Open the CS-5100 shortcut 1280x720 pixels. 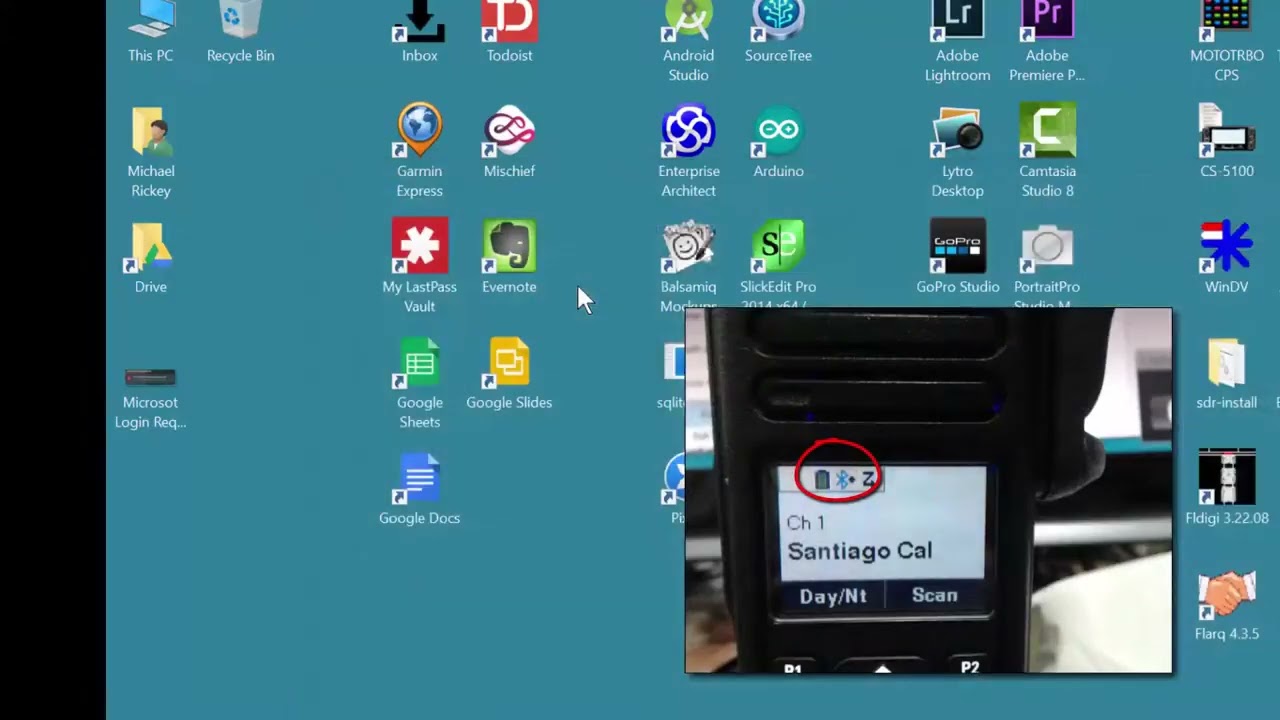pyautogui.click(x=1226, y=142)
